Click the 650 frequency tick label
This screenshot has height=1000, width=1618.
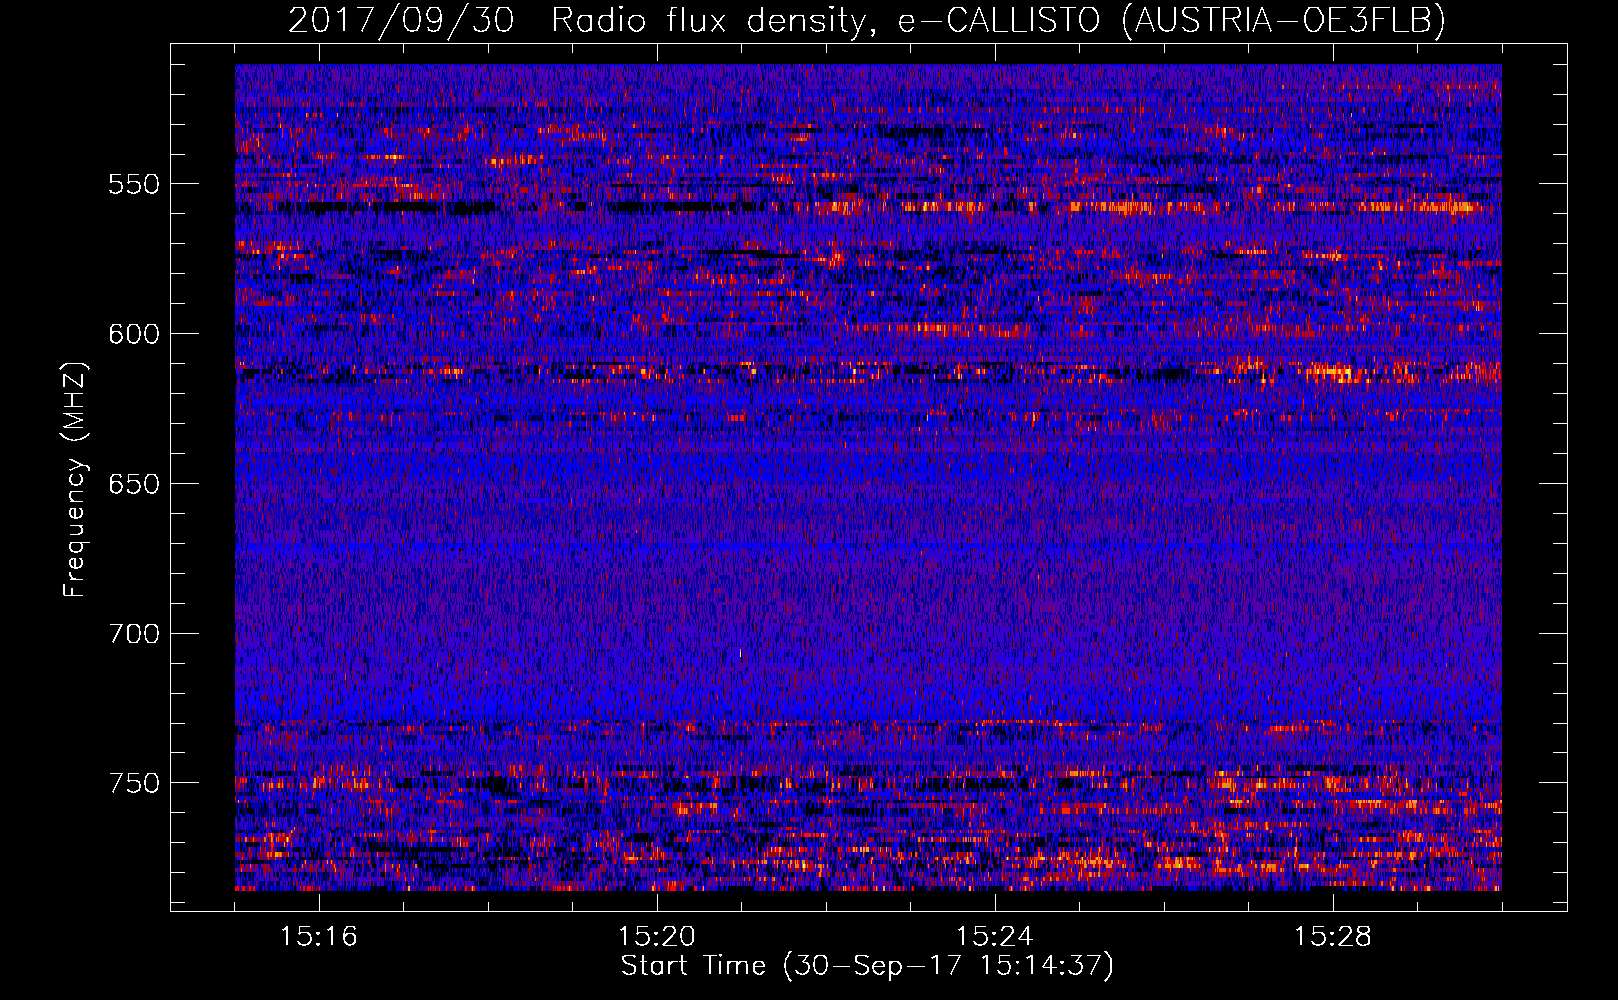coord(133,484)
